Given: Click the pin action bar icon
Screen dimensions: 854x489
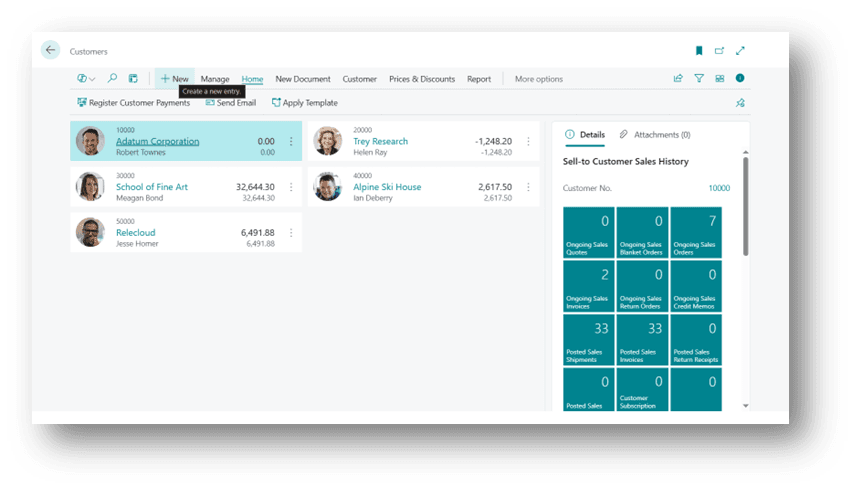Looking at the screenshot, I should tap(740, 103).
